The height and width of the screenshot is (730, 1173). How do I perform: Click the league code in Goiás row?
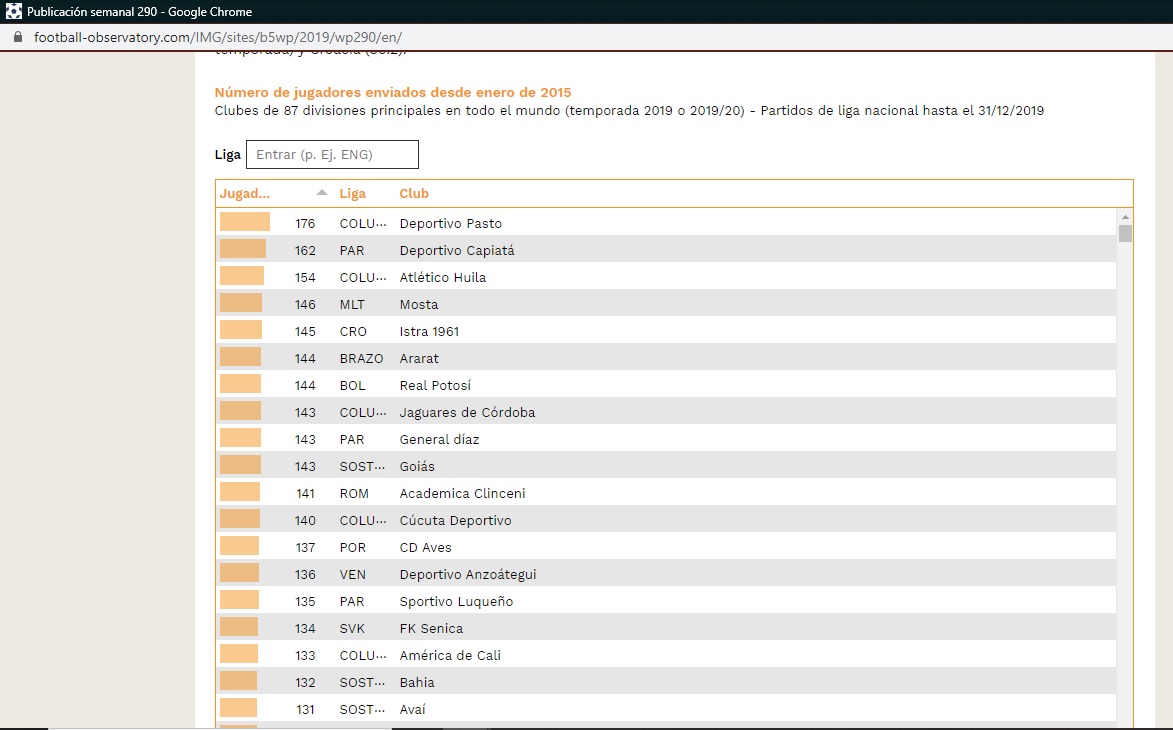click(x=363, y=466)
